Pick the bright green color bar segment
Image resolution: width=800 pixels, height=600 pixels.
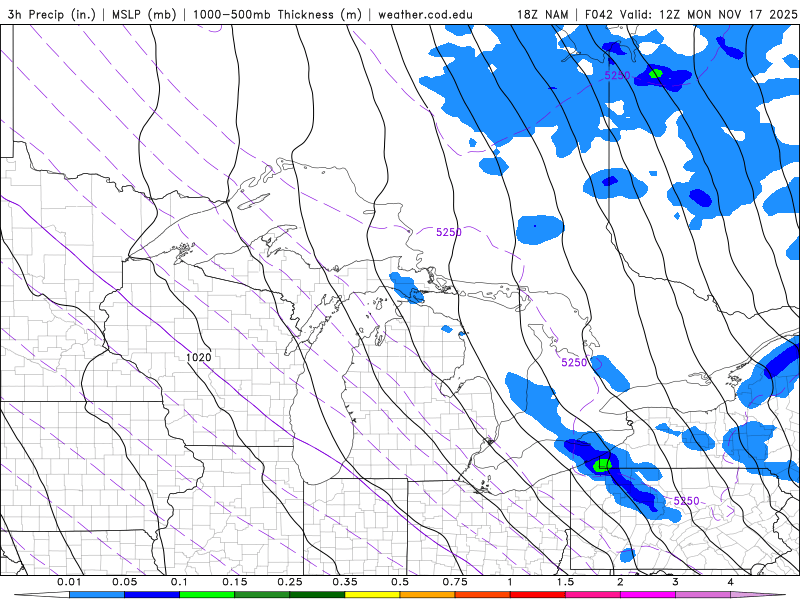[x=207, y=595]
